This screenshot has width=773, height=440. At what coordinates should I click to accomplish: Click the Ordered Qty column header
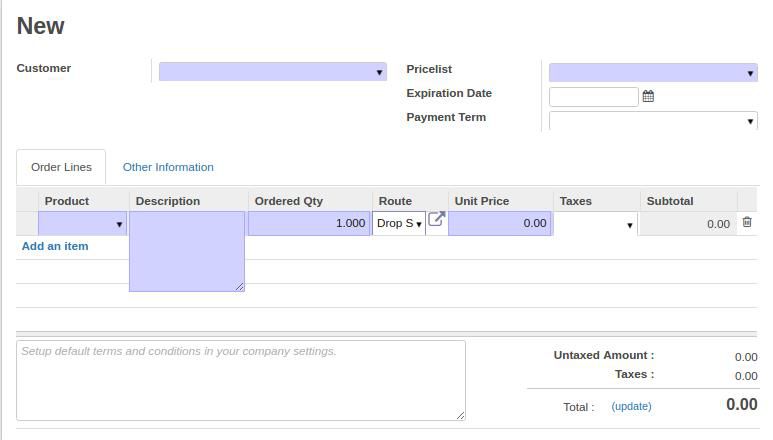coord(288,201)
